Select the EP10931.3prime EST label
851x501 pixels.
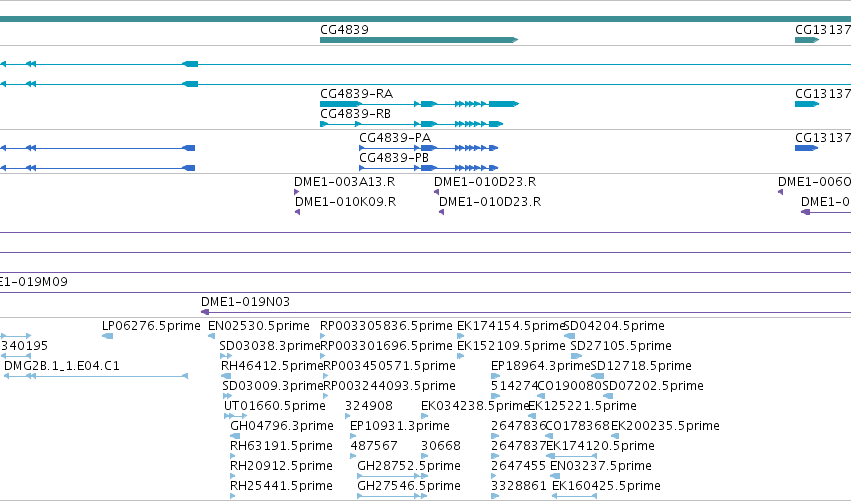(x=400, y=427)
